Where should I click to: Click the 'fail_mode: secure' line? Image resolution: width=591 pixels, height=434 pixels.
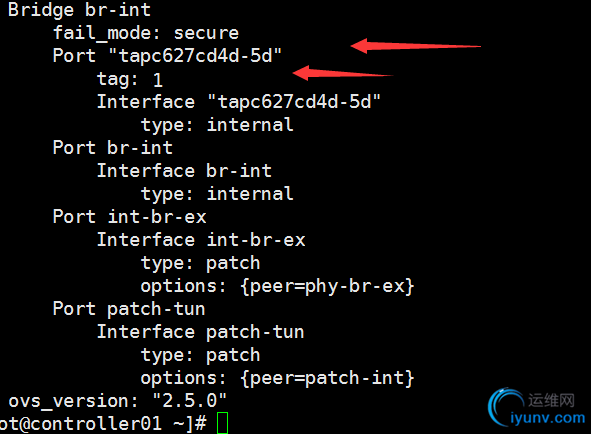(146, 33)
